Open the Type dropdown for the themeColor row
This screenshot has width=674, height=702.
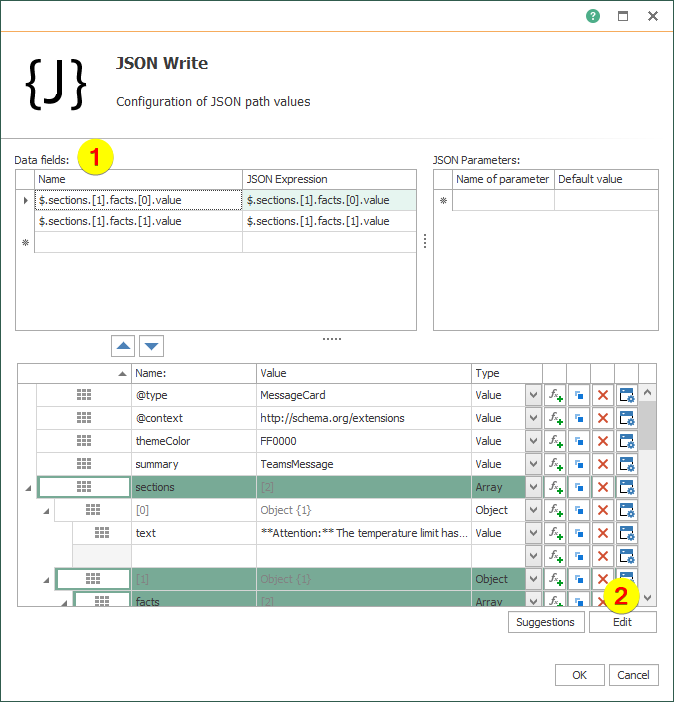(x=533, y=441)
